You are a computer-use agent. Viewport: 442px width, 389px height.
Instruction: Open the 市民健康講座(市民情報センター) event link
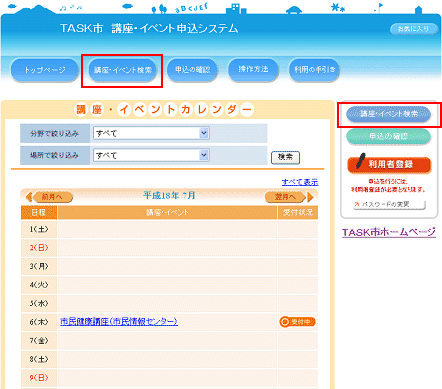119,322
